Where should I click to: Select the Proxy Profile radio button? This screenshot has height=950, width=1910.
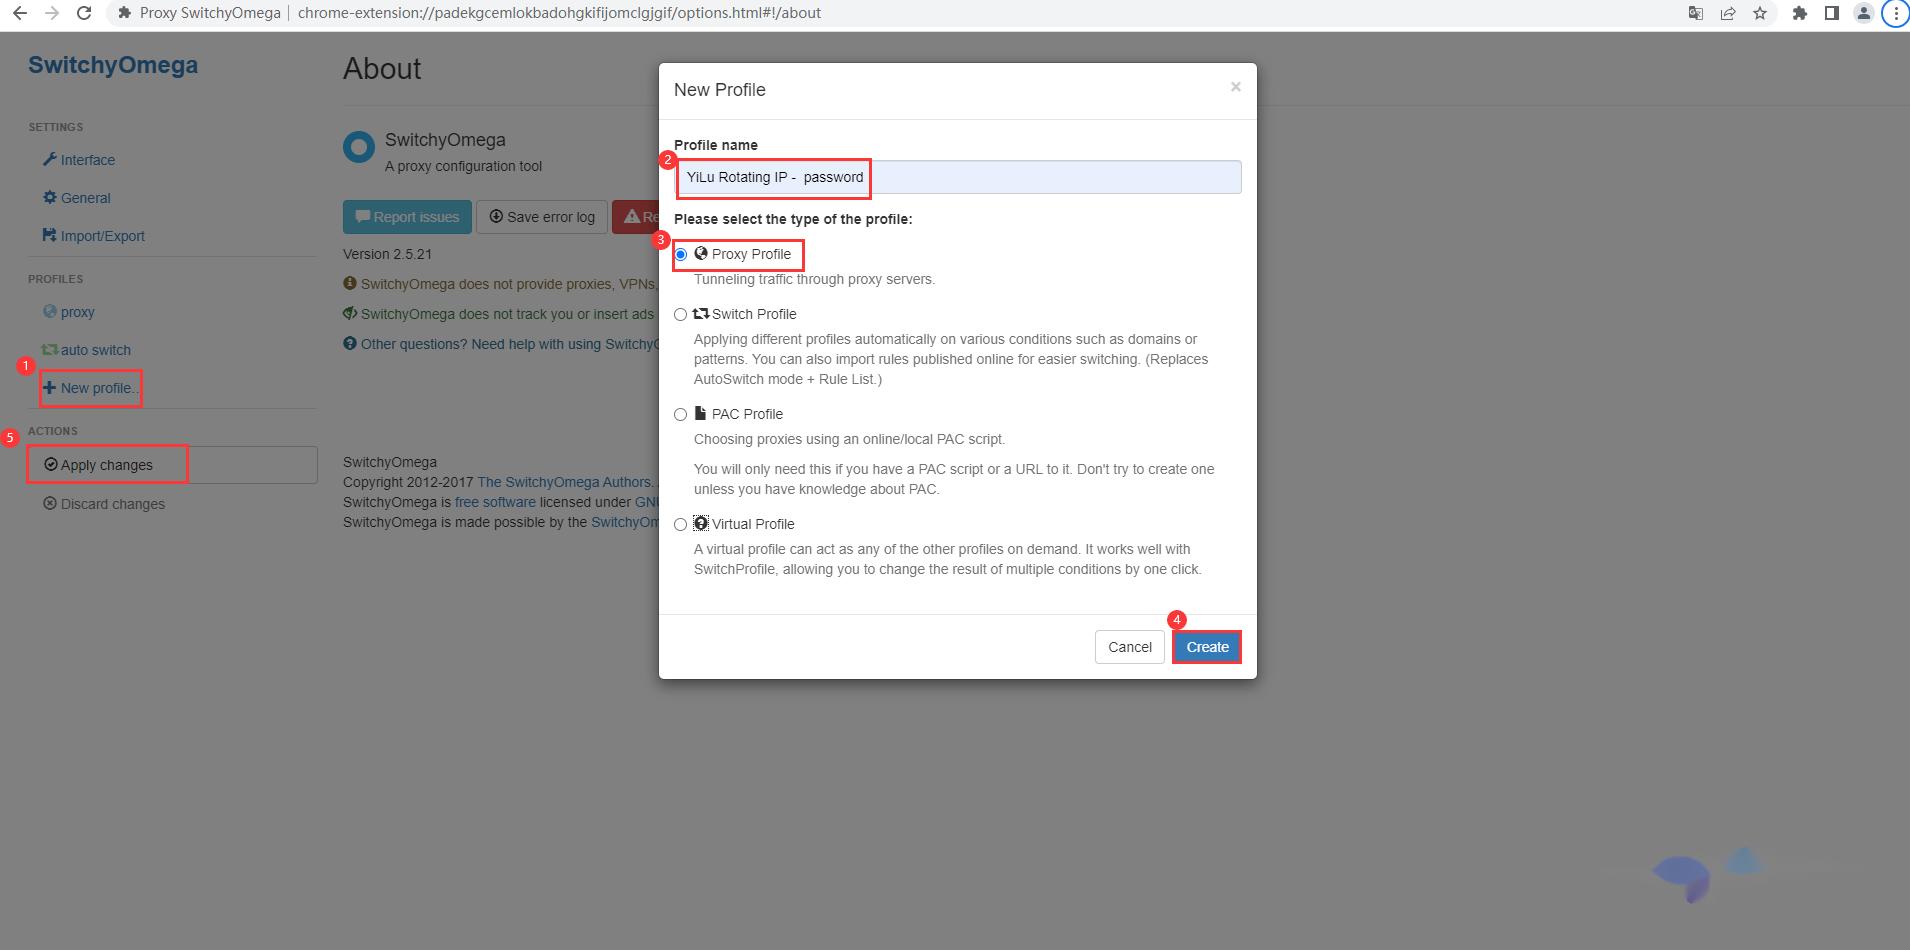point(681,255)
